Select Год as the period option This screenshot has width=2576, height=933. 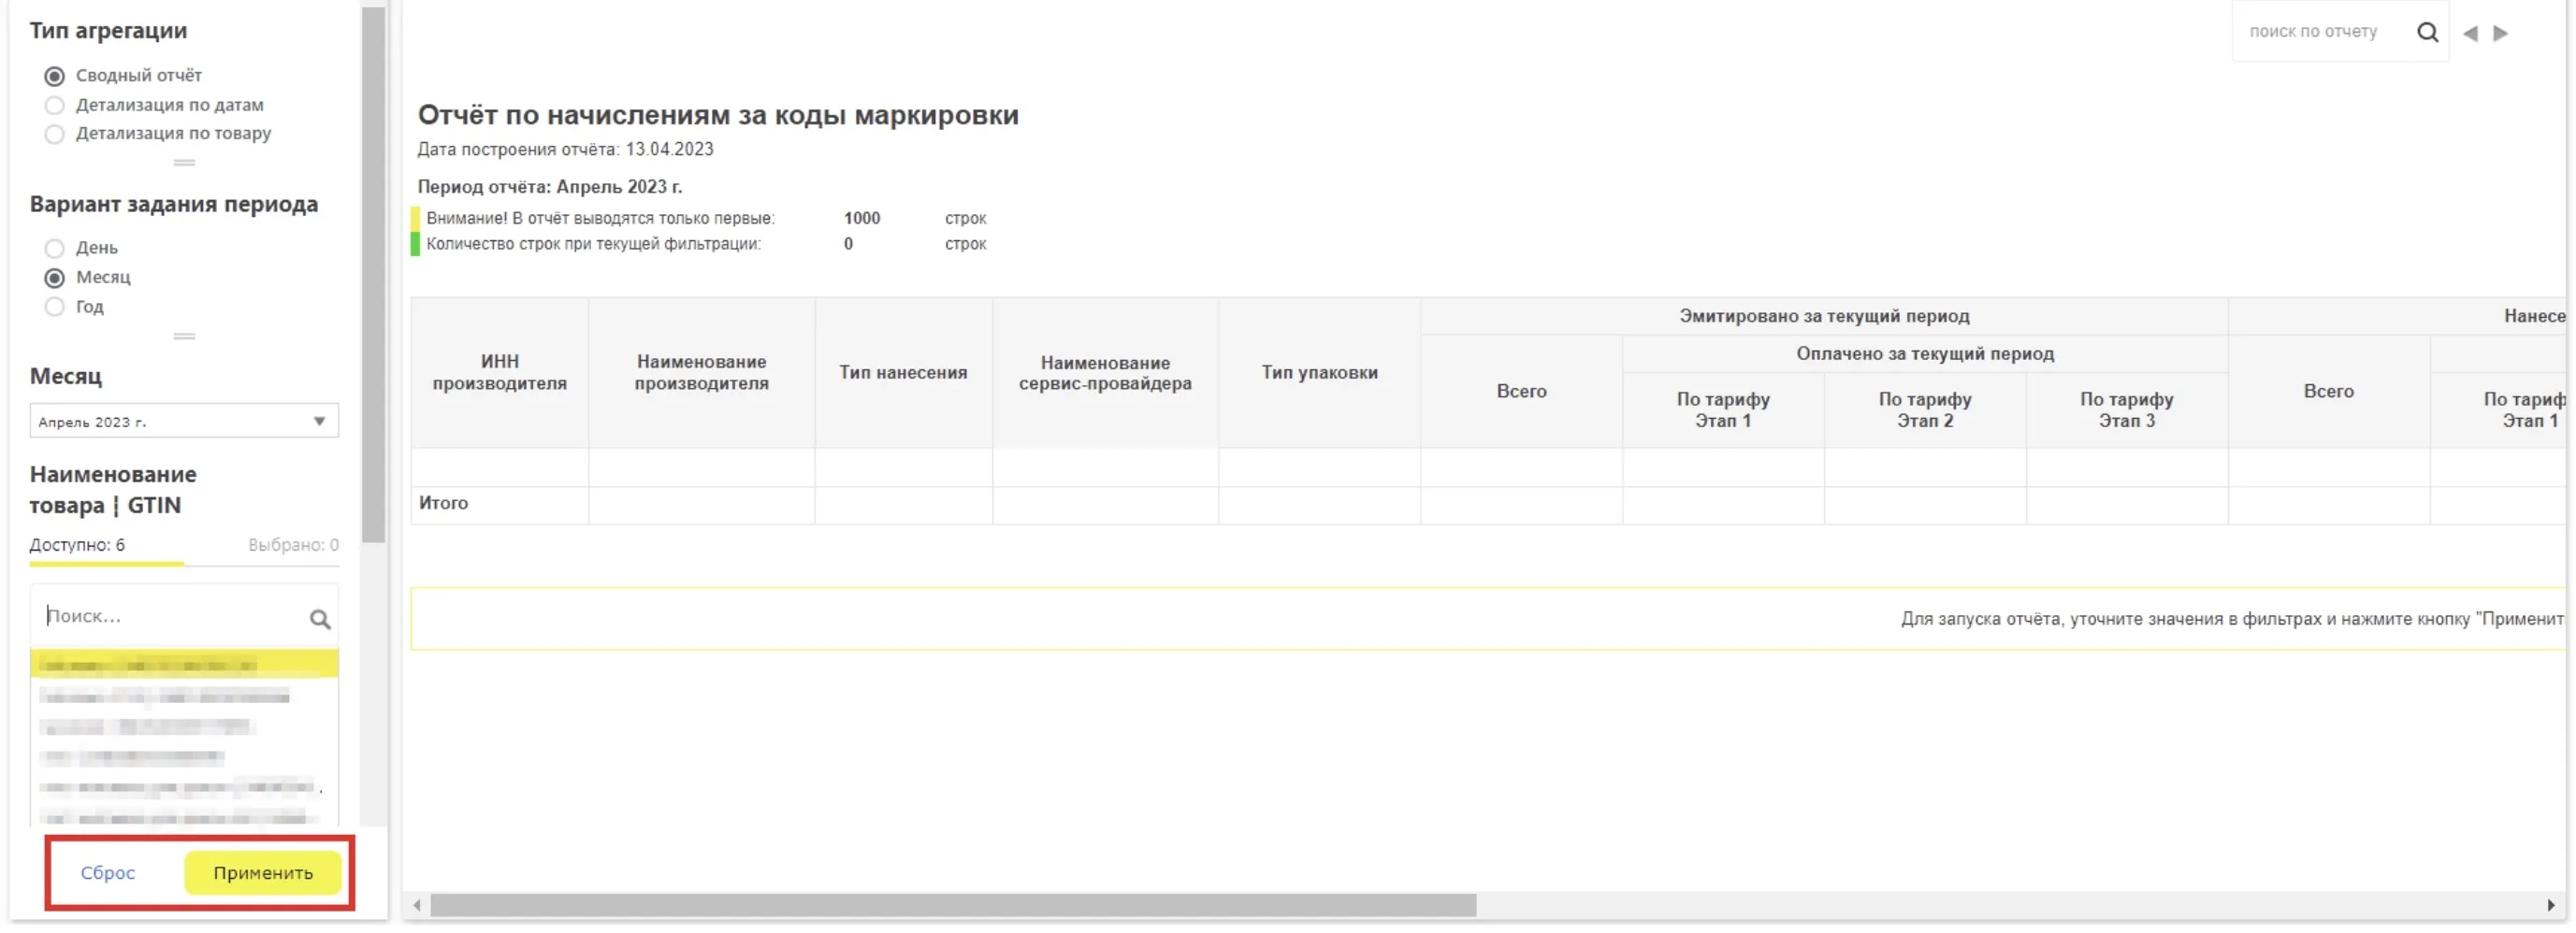[55, 307]
